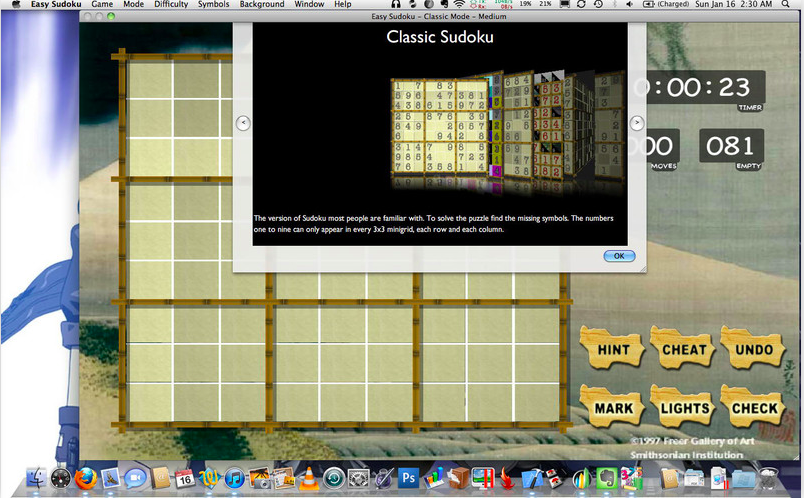Open iChat from the Dock

click(135, 478)
